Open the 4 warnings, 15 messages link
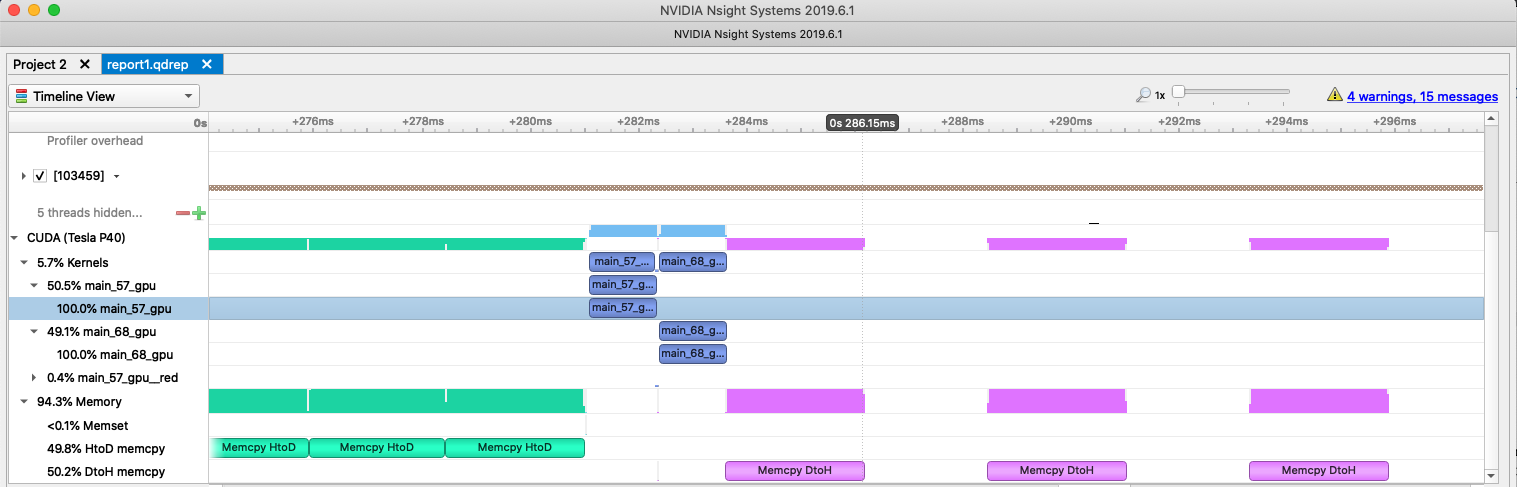The height and width of the screenshot is (487, 1517). pyautogui.click(x=1422, y=96)
